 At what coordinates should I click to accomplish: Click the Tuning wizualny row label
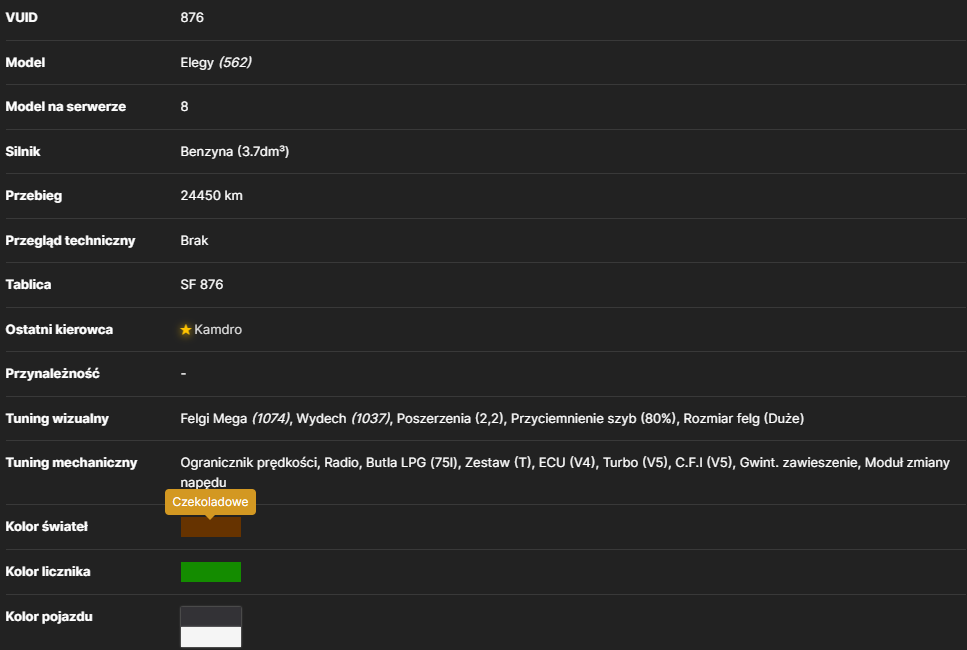(x=57, y=419)
